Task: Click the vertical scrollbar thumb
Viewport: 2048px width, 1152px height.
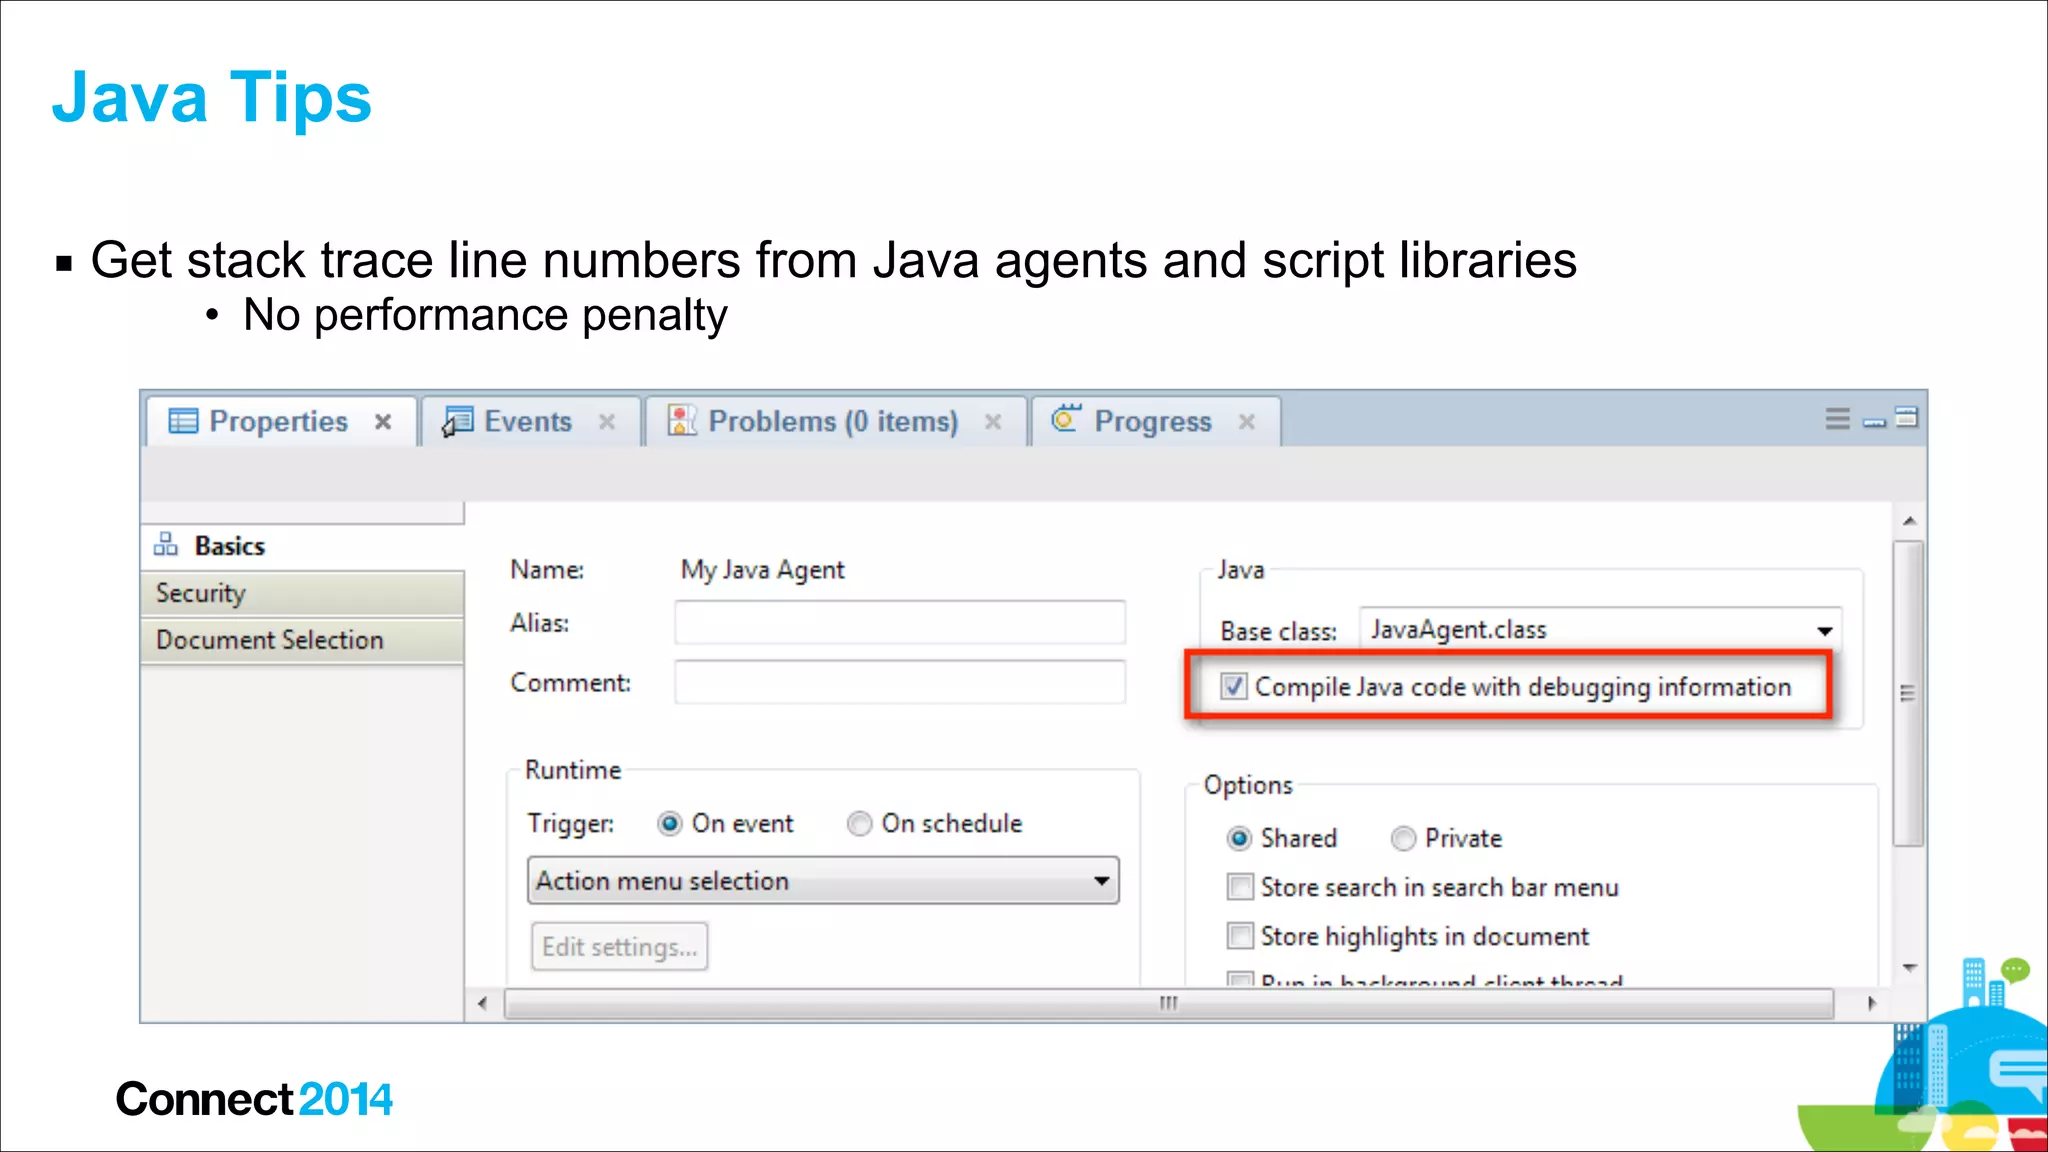Action: pyautogui.click(x=1908, y=693)
